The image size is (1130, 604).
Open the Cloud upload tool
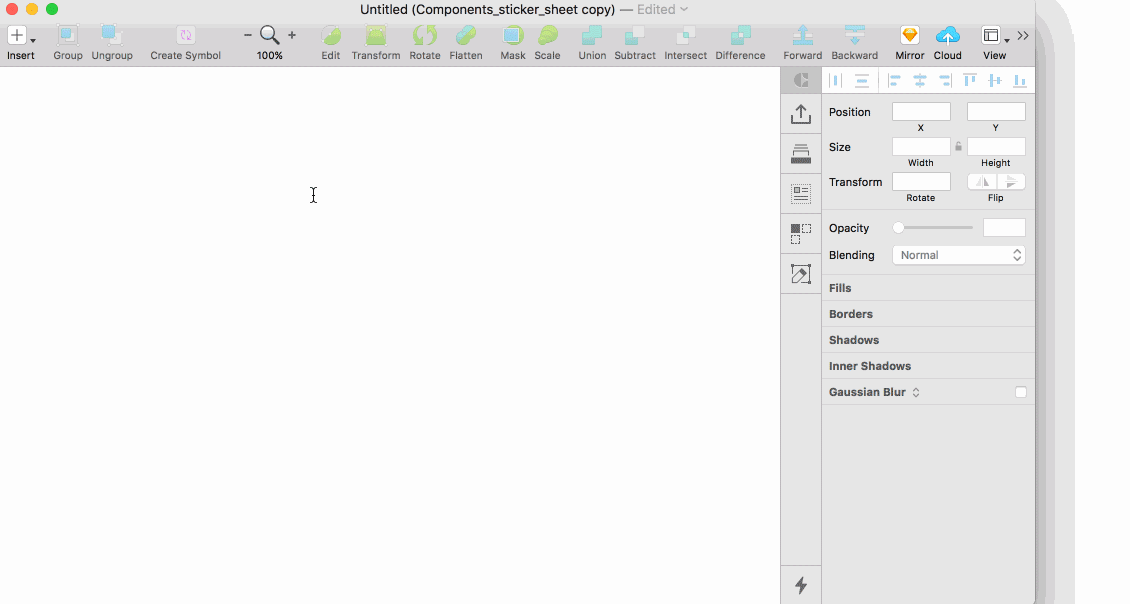pos(947,36)
